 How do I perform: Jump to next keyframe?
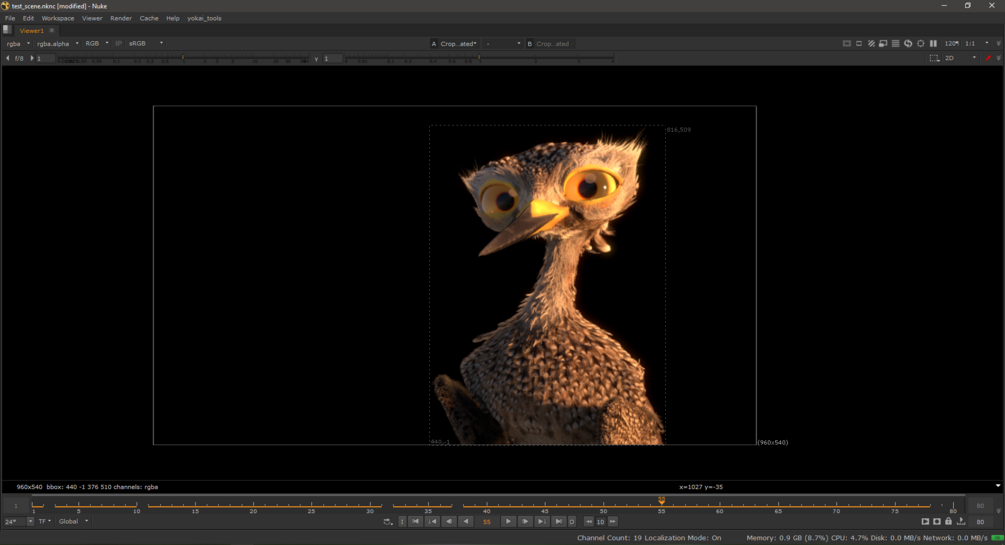[542, 521]
